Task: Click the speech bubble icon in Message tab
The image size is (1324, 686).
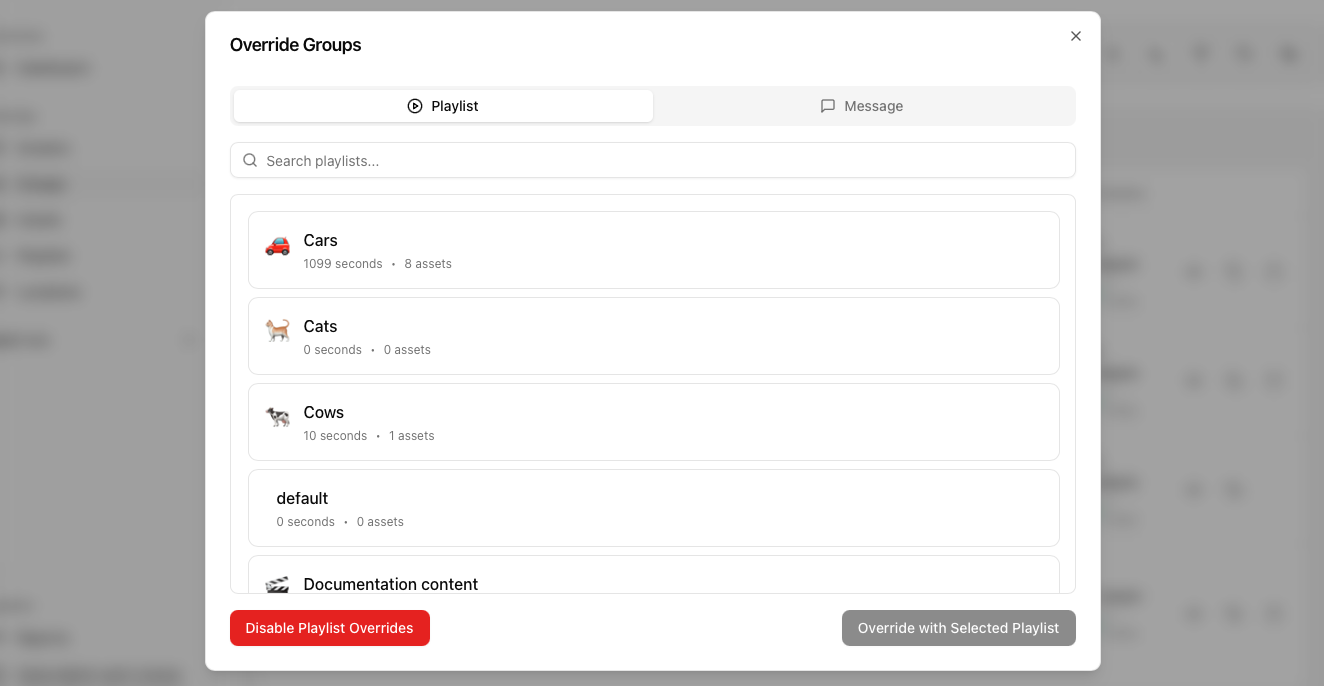Action: [828, 106]
